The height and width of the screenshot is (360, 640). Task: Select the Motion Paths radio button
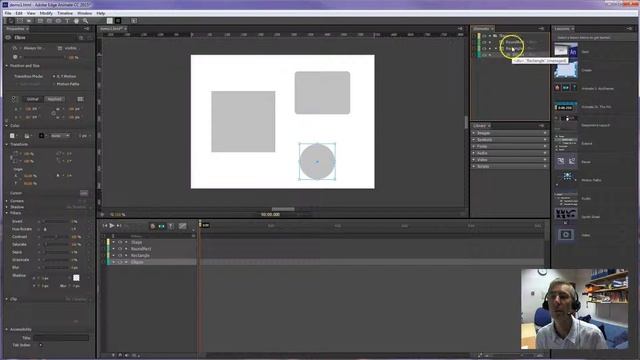point(54,84)
